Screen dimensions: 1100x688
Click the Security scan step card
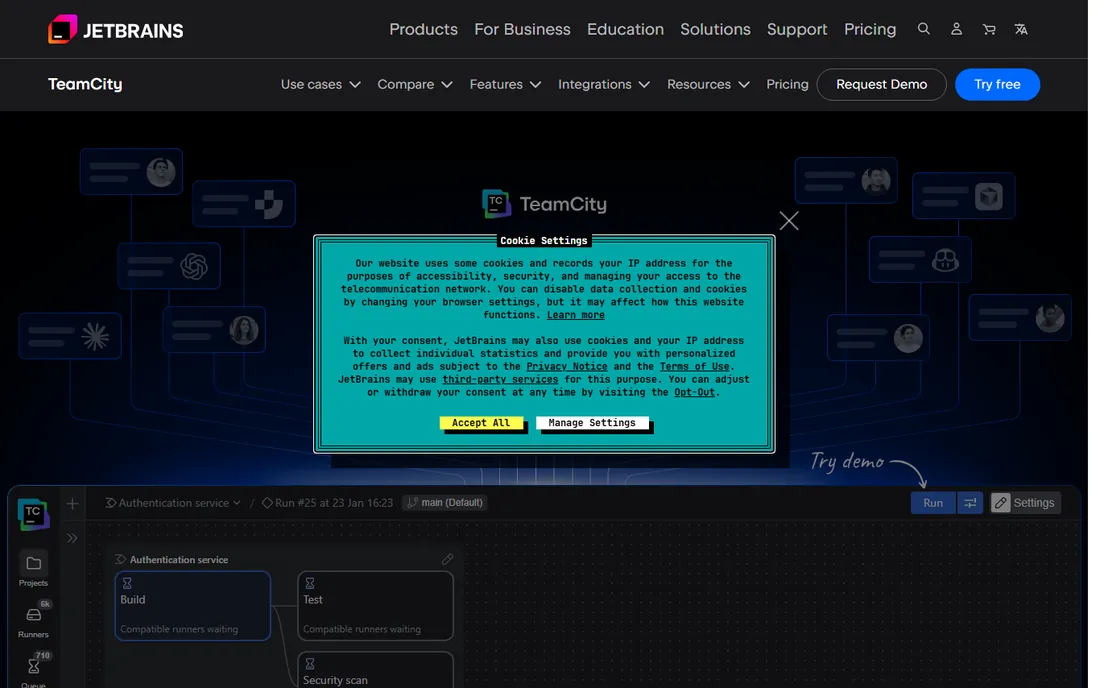[375, 670]
